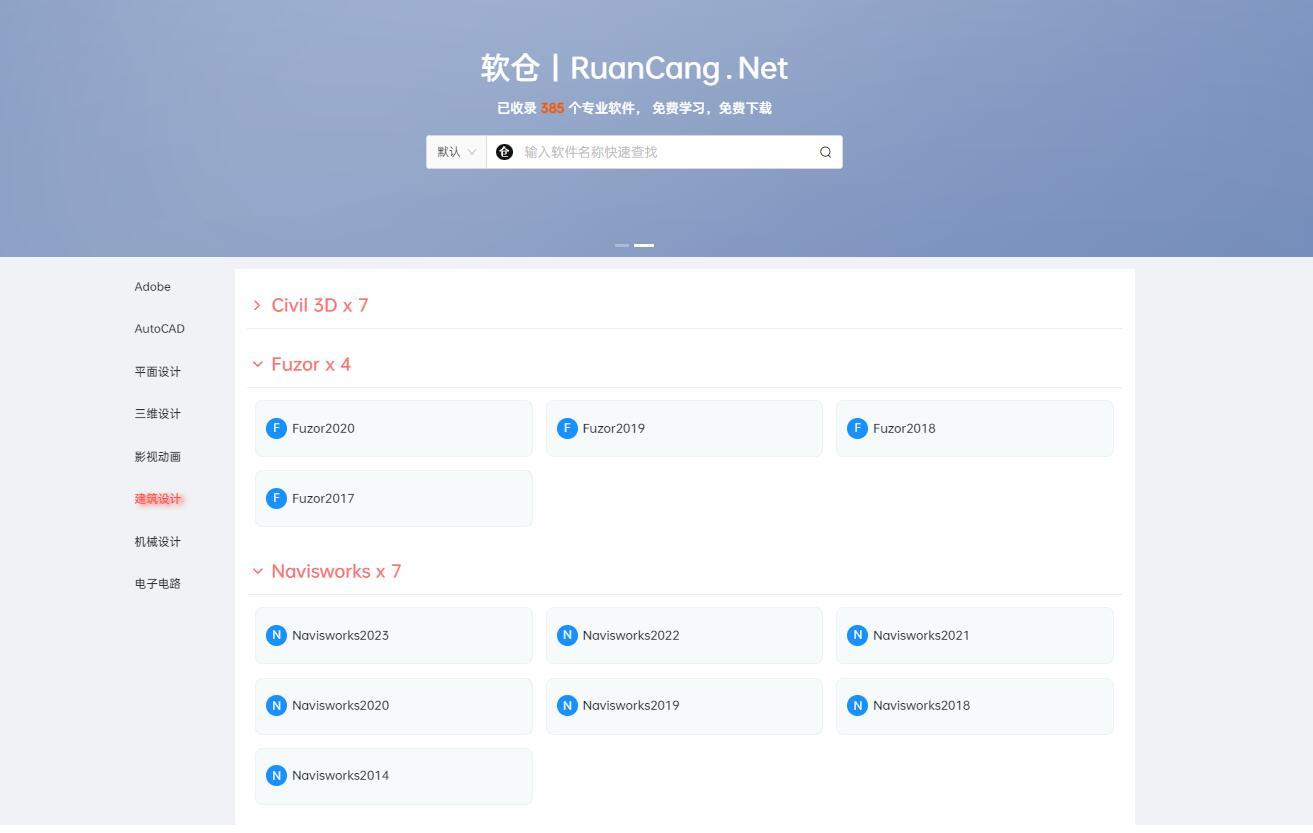Expand the Civil 3D x 7 section chevron
This screenshot has height=833, width=1313.
point(257,305)
